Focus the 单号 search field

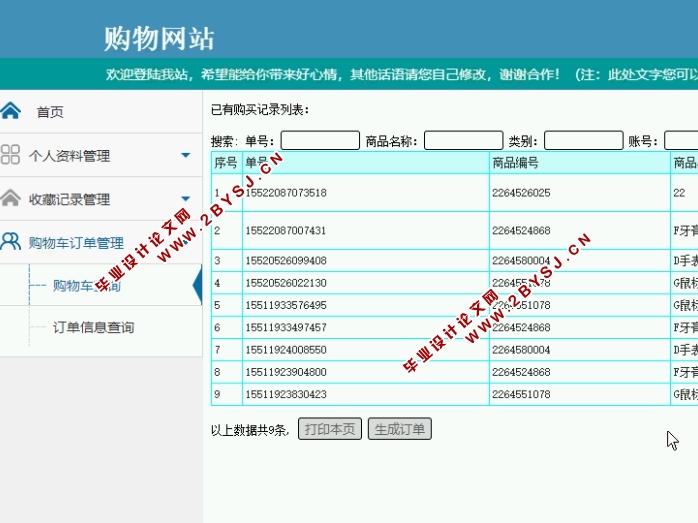[321, 141]
